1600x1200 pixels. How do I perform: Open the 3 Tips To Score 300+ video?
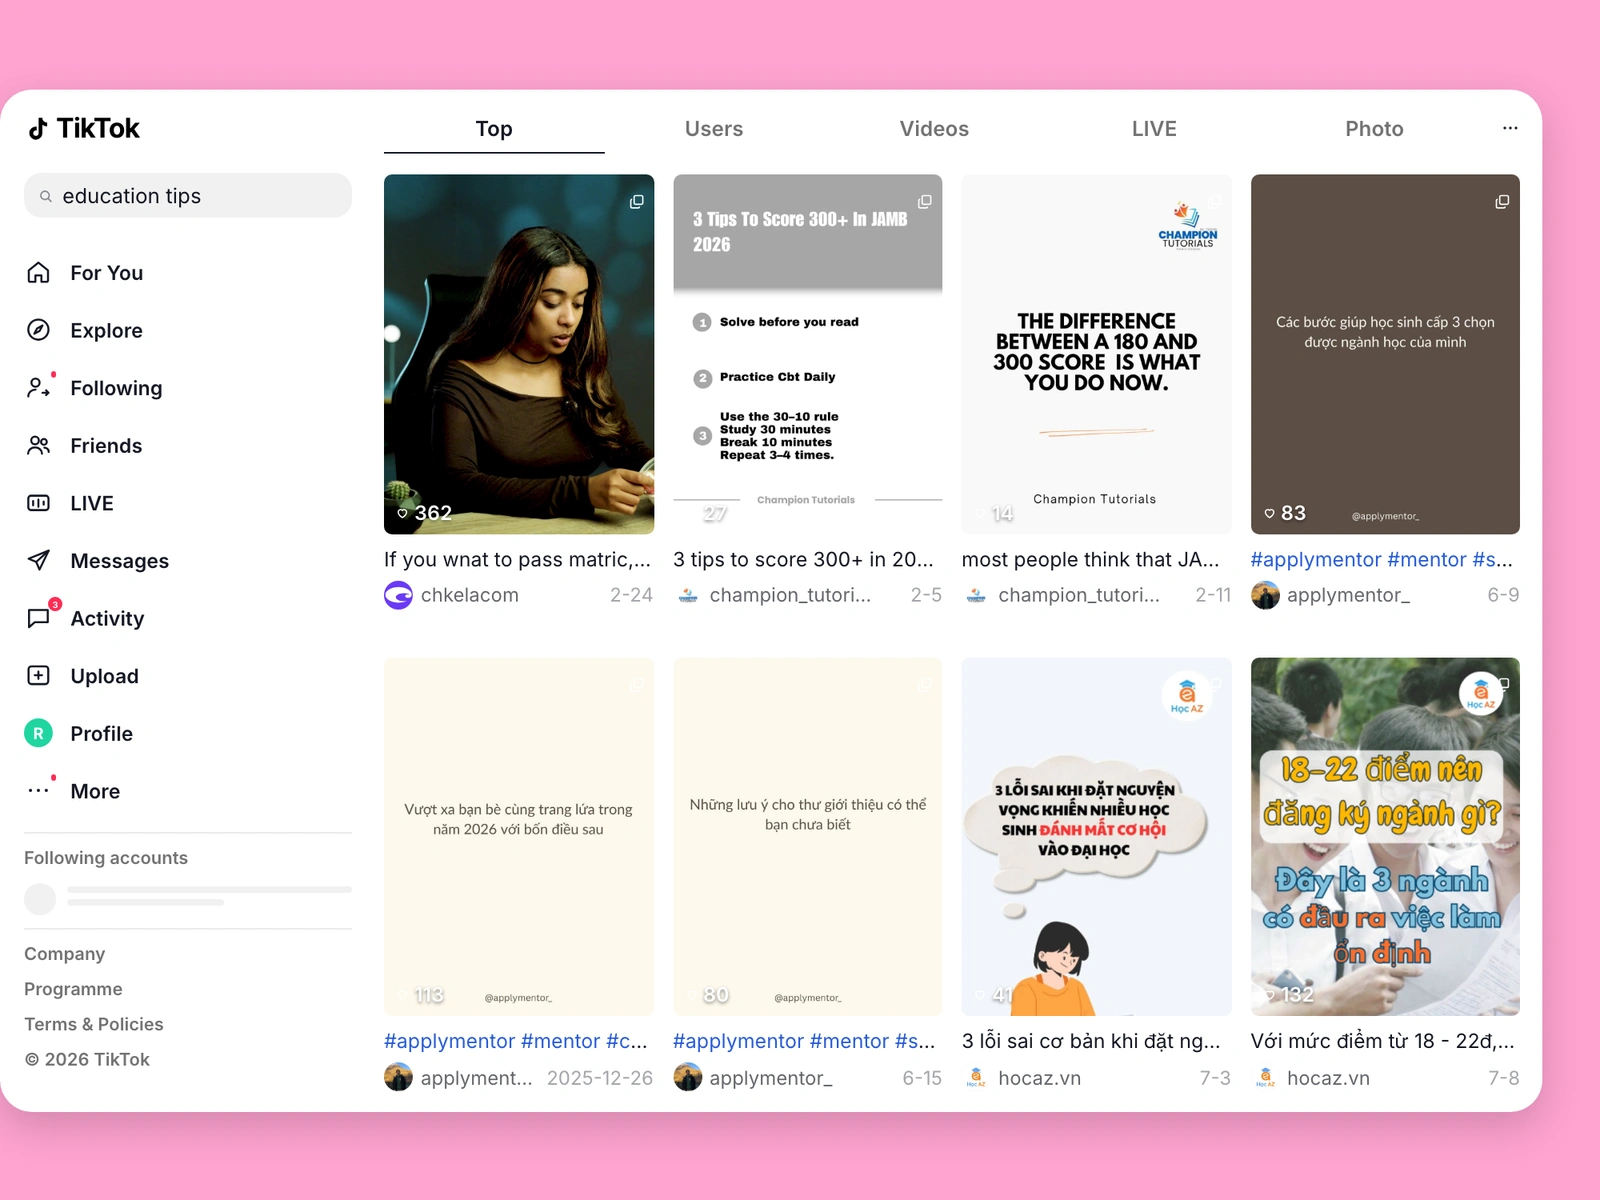(808, 354)
